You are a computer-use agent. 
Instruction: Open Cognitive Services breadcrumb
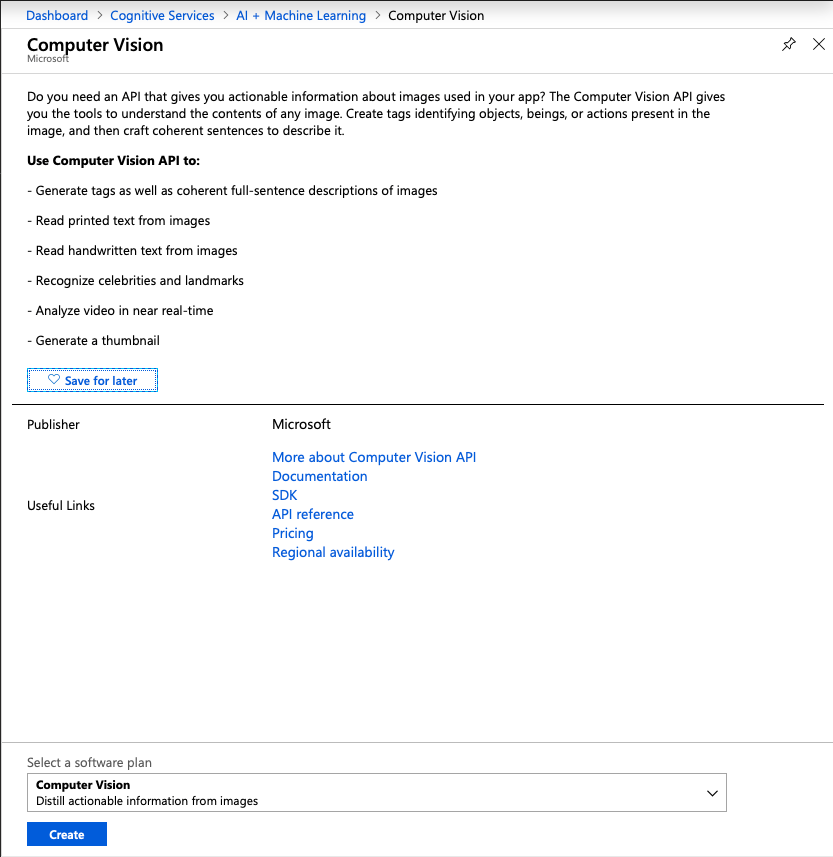(162, 15)
